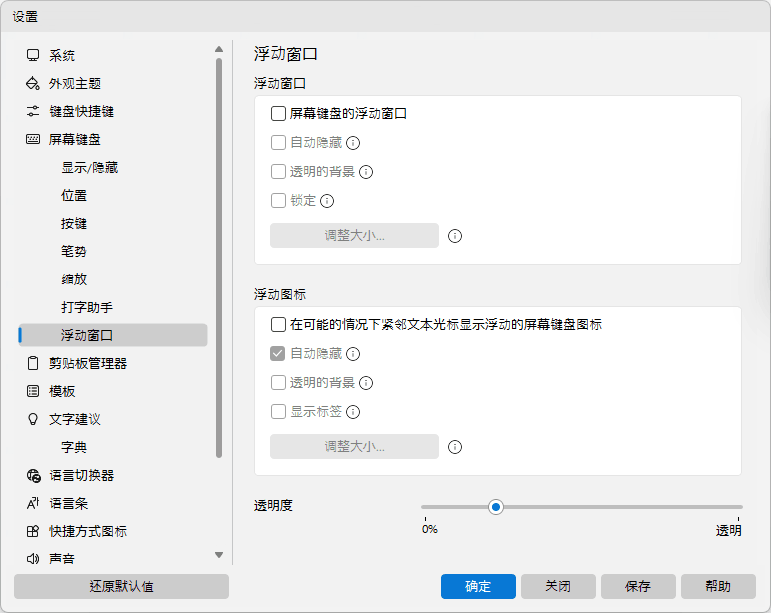
Task: Select 系统 in the settings sidebar
Action: pos(113,56)
